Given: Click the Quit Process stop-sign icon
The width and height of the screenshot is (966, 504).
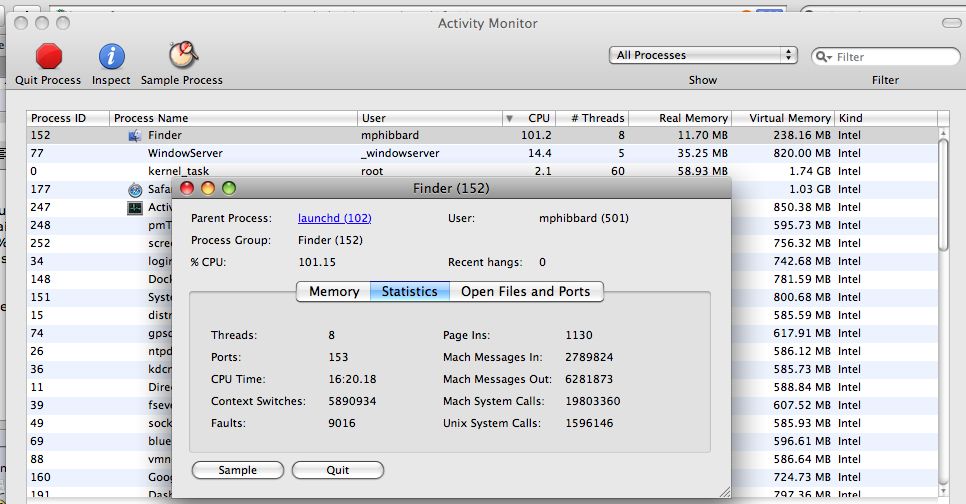Looking at the screenshot, I should (49, 56).
